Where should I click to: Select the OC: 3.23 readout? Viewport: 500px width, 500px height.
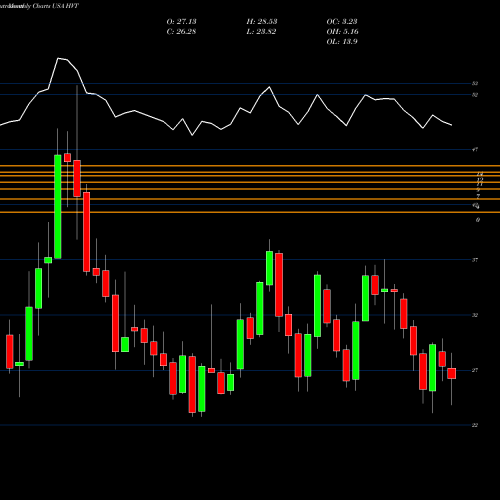click(x=342, y=22)
